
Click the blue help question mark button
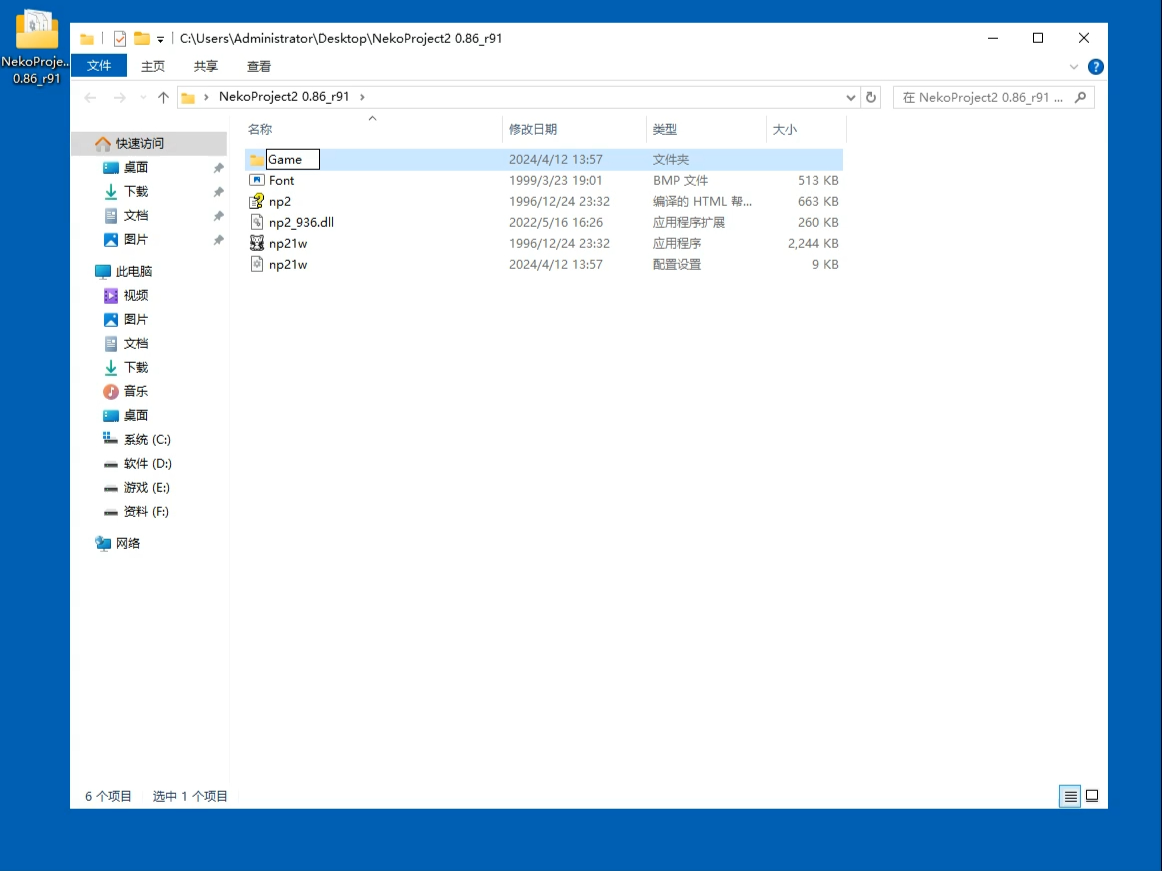(1096, 67)
